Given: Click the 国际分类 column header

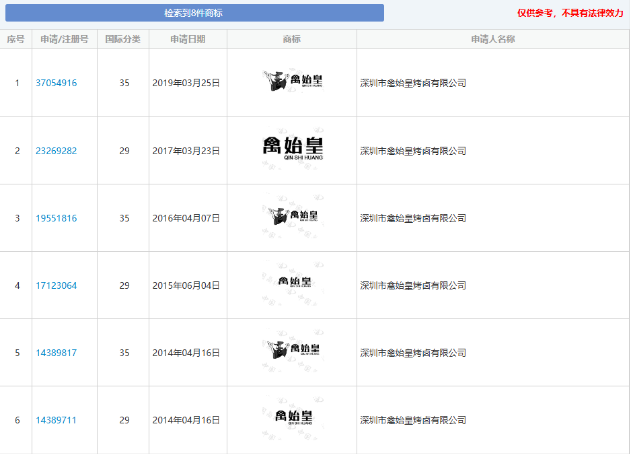Looking at the screenshot, I should click(123, 40).
